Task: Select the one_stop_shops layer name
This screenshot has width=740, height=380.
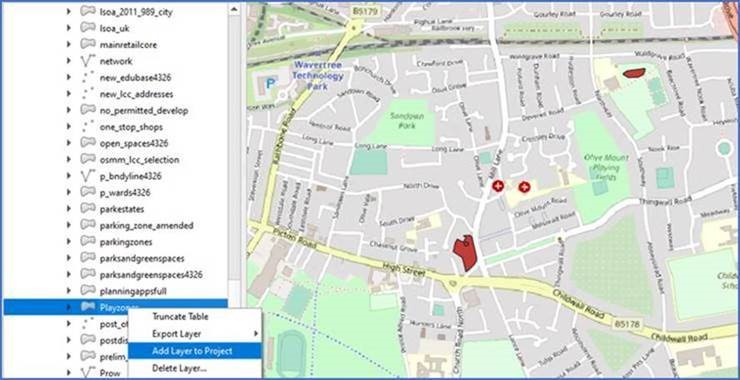Action: pos(131,127)
